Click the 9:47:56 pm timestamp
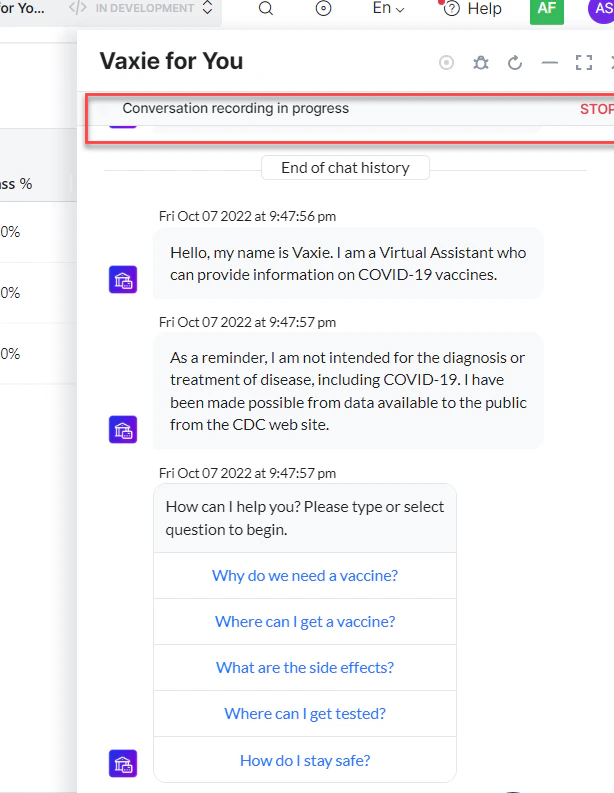Viewport: 614px width, 793px height. (247, 216)
